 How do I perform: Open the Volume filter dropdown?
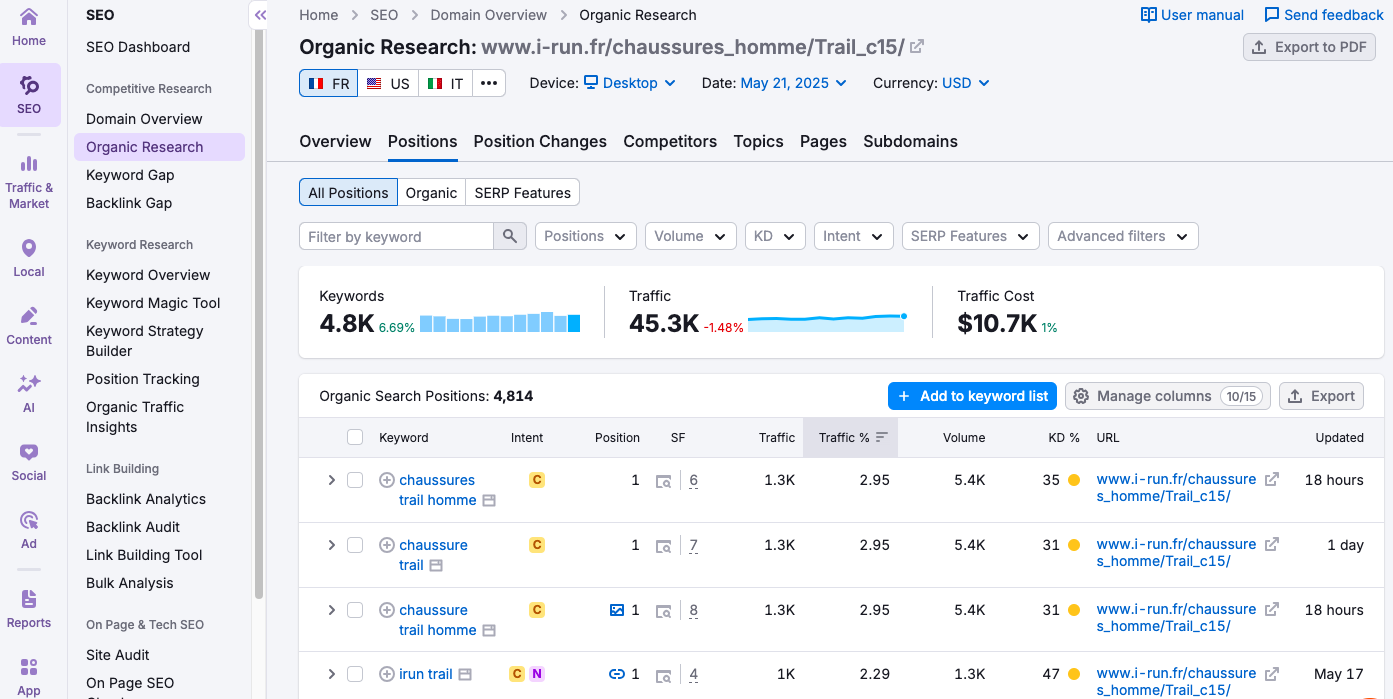(x=691, y=236)
